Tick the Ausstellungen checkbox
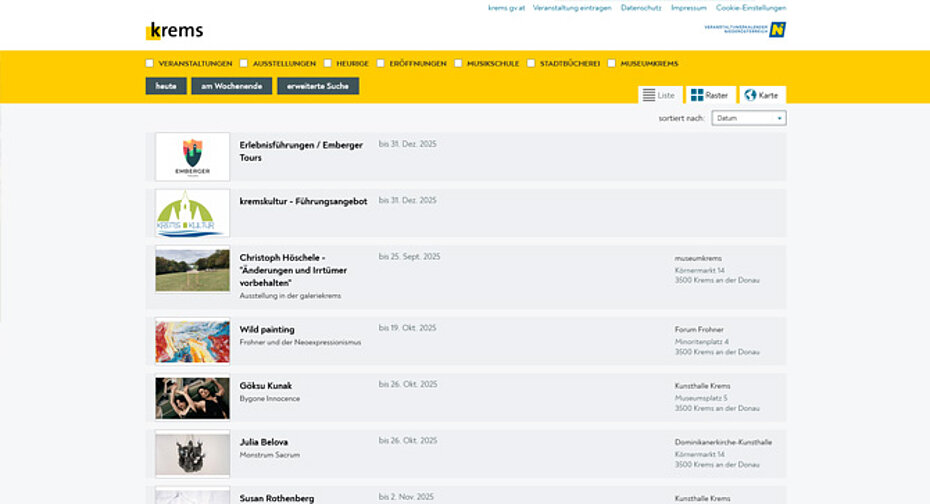 point(244,63)
